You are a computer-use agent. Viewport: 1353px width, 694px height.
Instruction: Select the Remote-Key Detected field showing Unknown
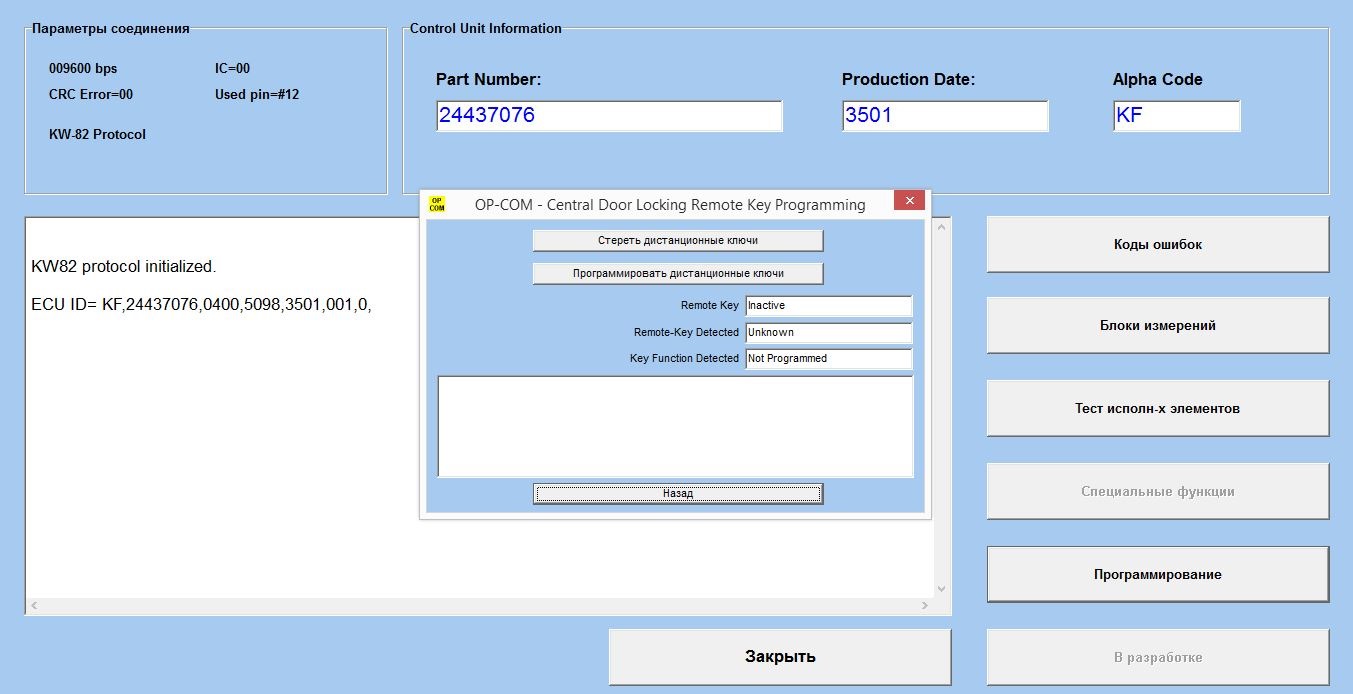point(829,332)
